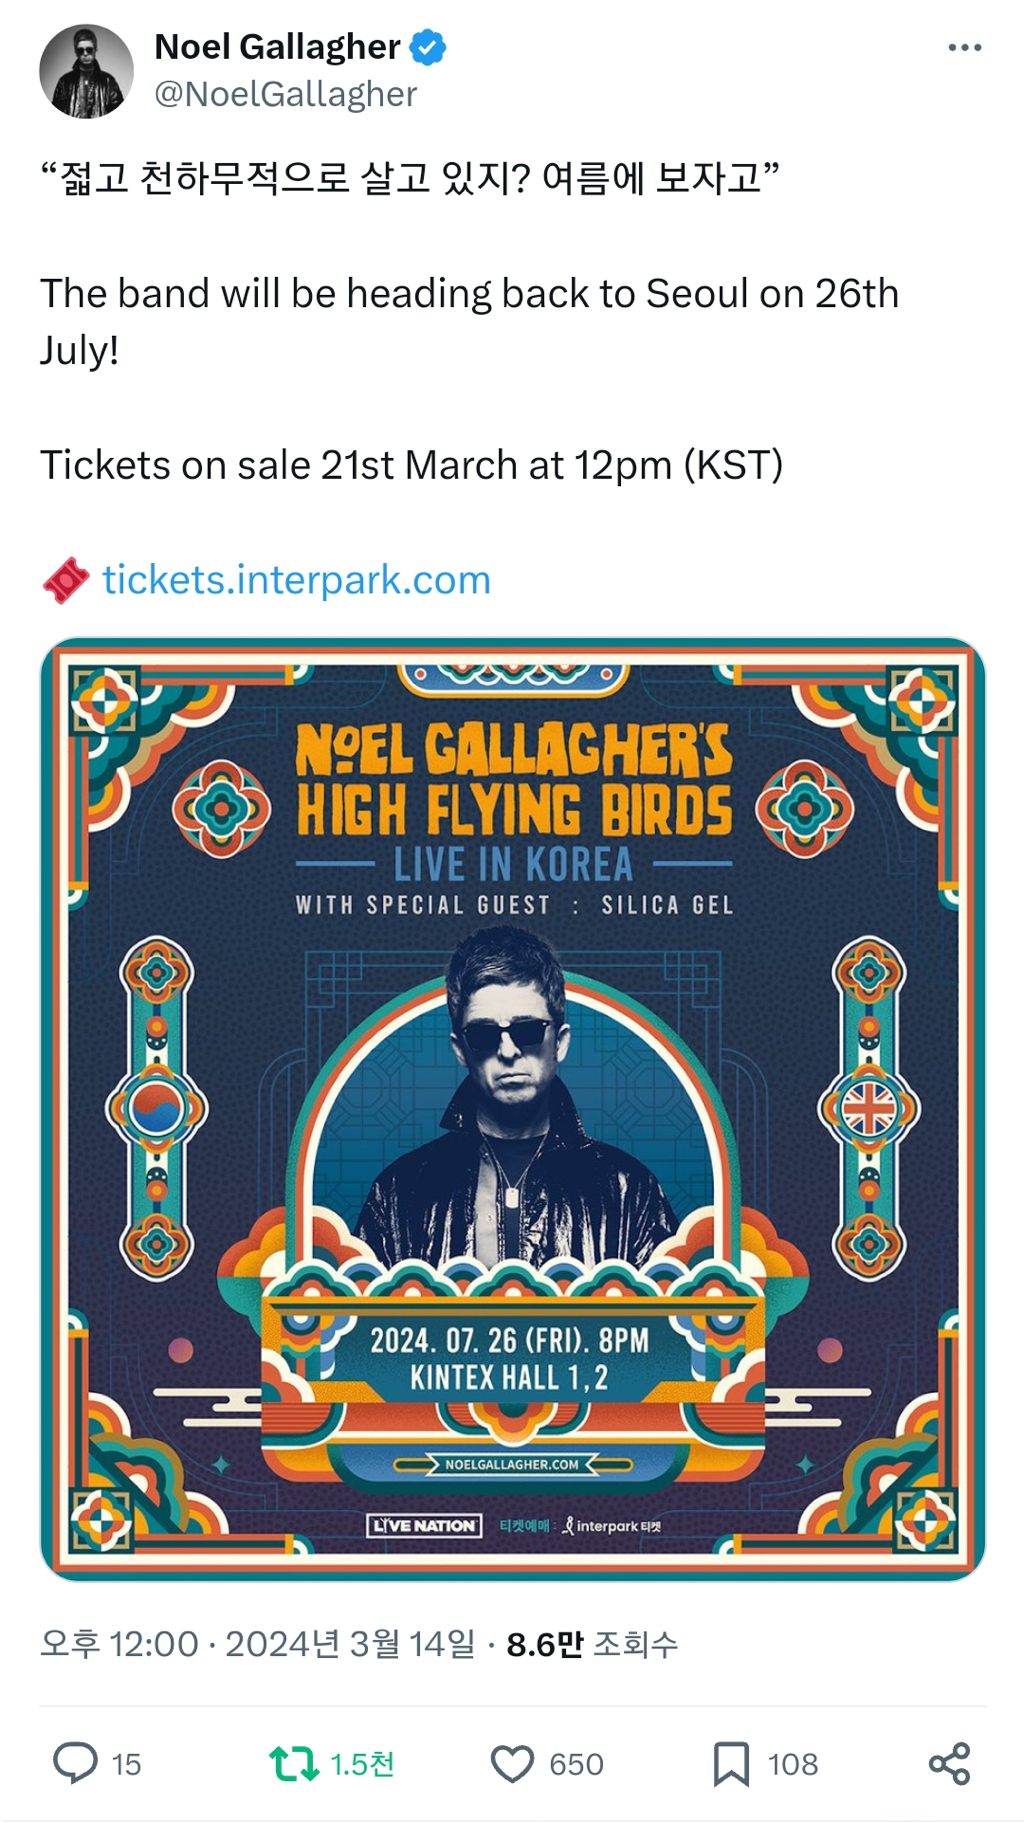
Task: Click the red ticket emoji icon
Action: pyautogui.click(x=66, y=580)
